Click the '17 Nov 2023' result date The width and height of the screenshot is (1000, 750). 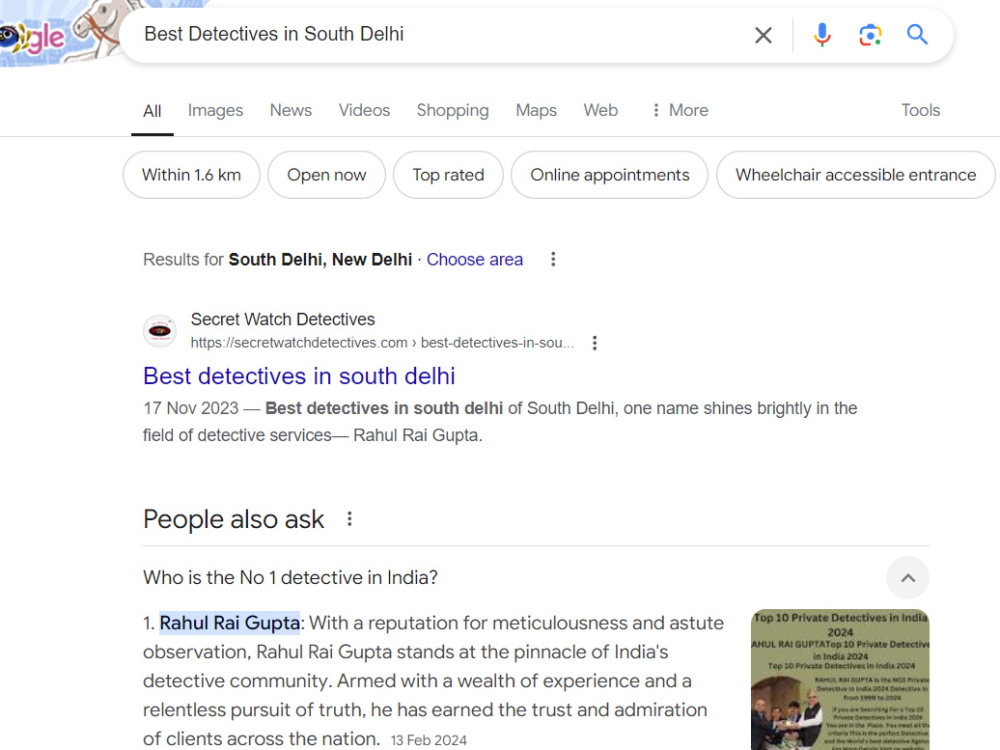tap(191, 408)
